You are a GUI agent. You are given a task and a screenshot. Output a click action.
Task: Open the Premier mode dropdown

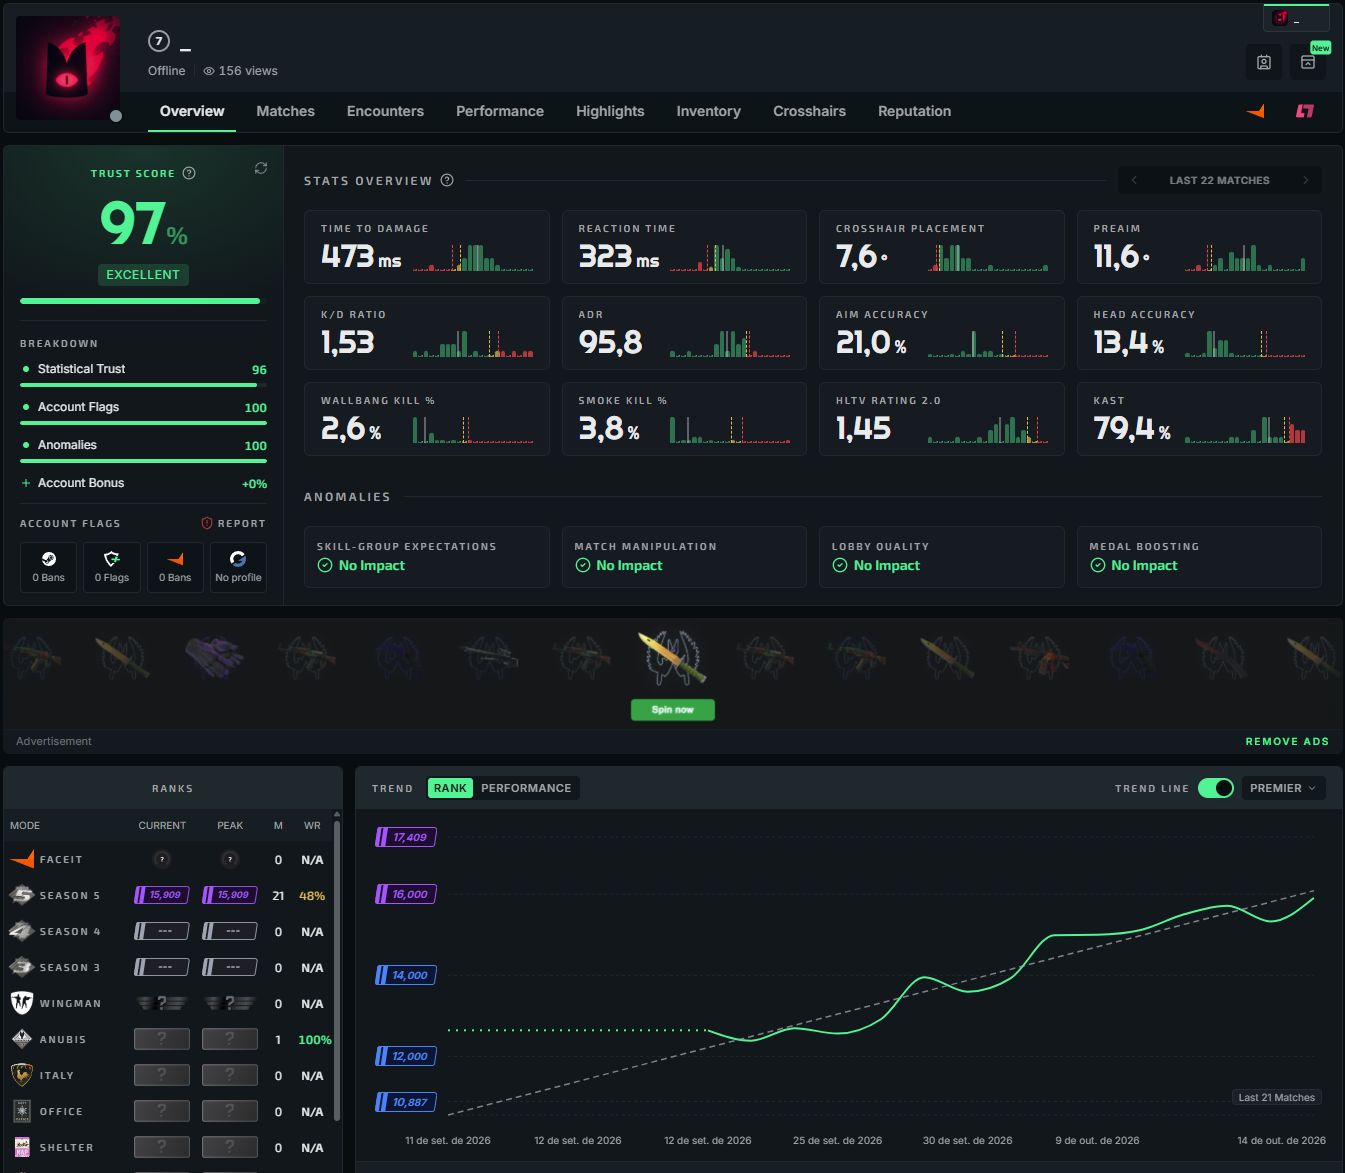[x=1284, y=788]
